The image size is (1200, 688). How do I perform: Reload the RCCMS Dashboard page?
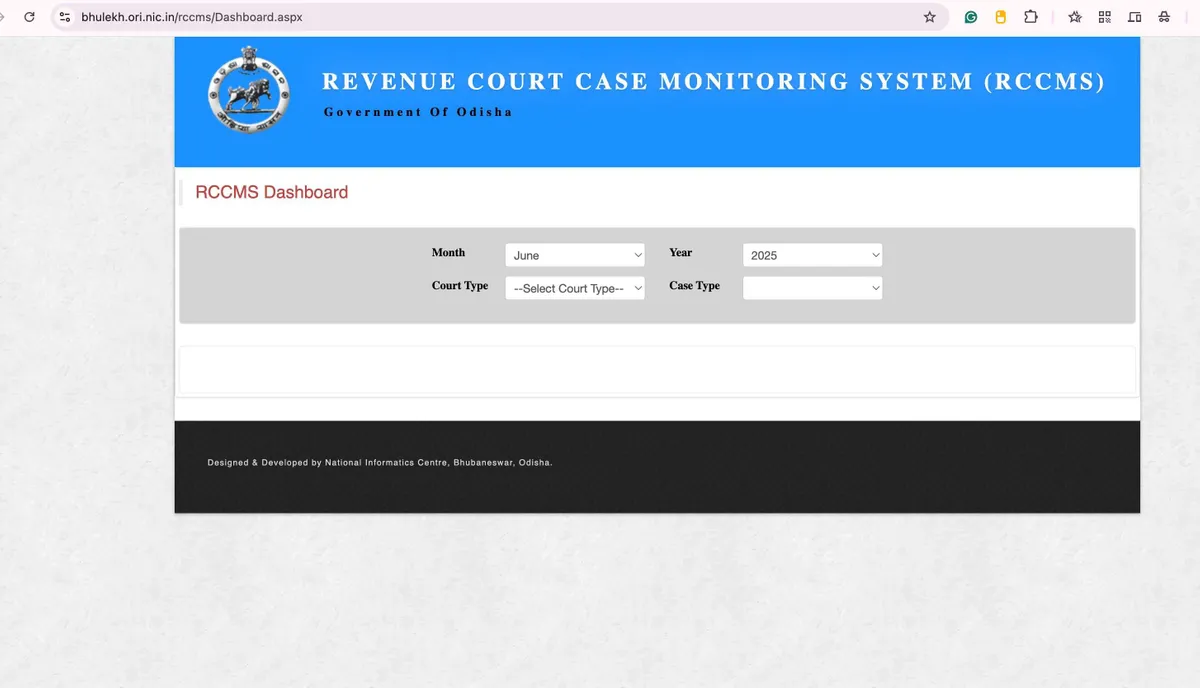[29, 17]
